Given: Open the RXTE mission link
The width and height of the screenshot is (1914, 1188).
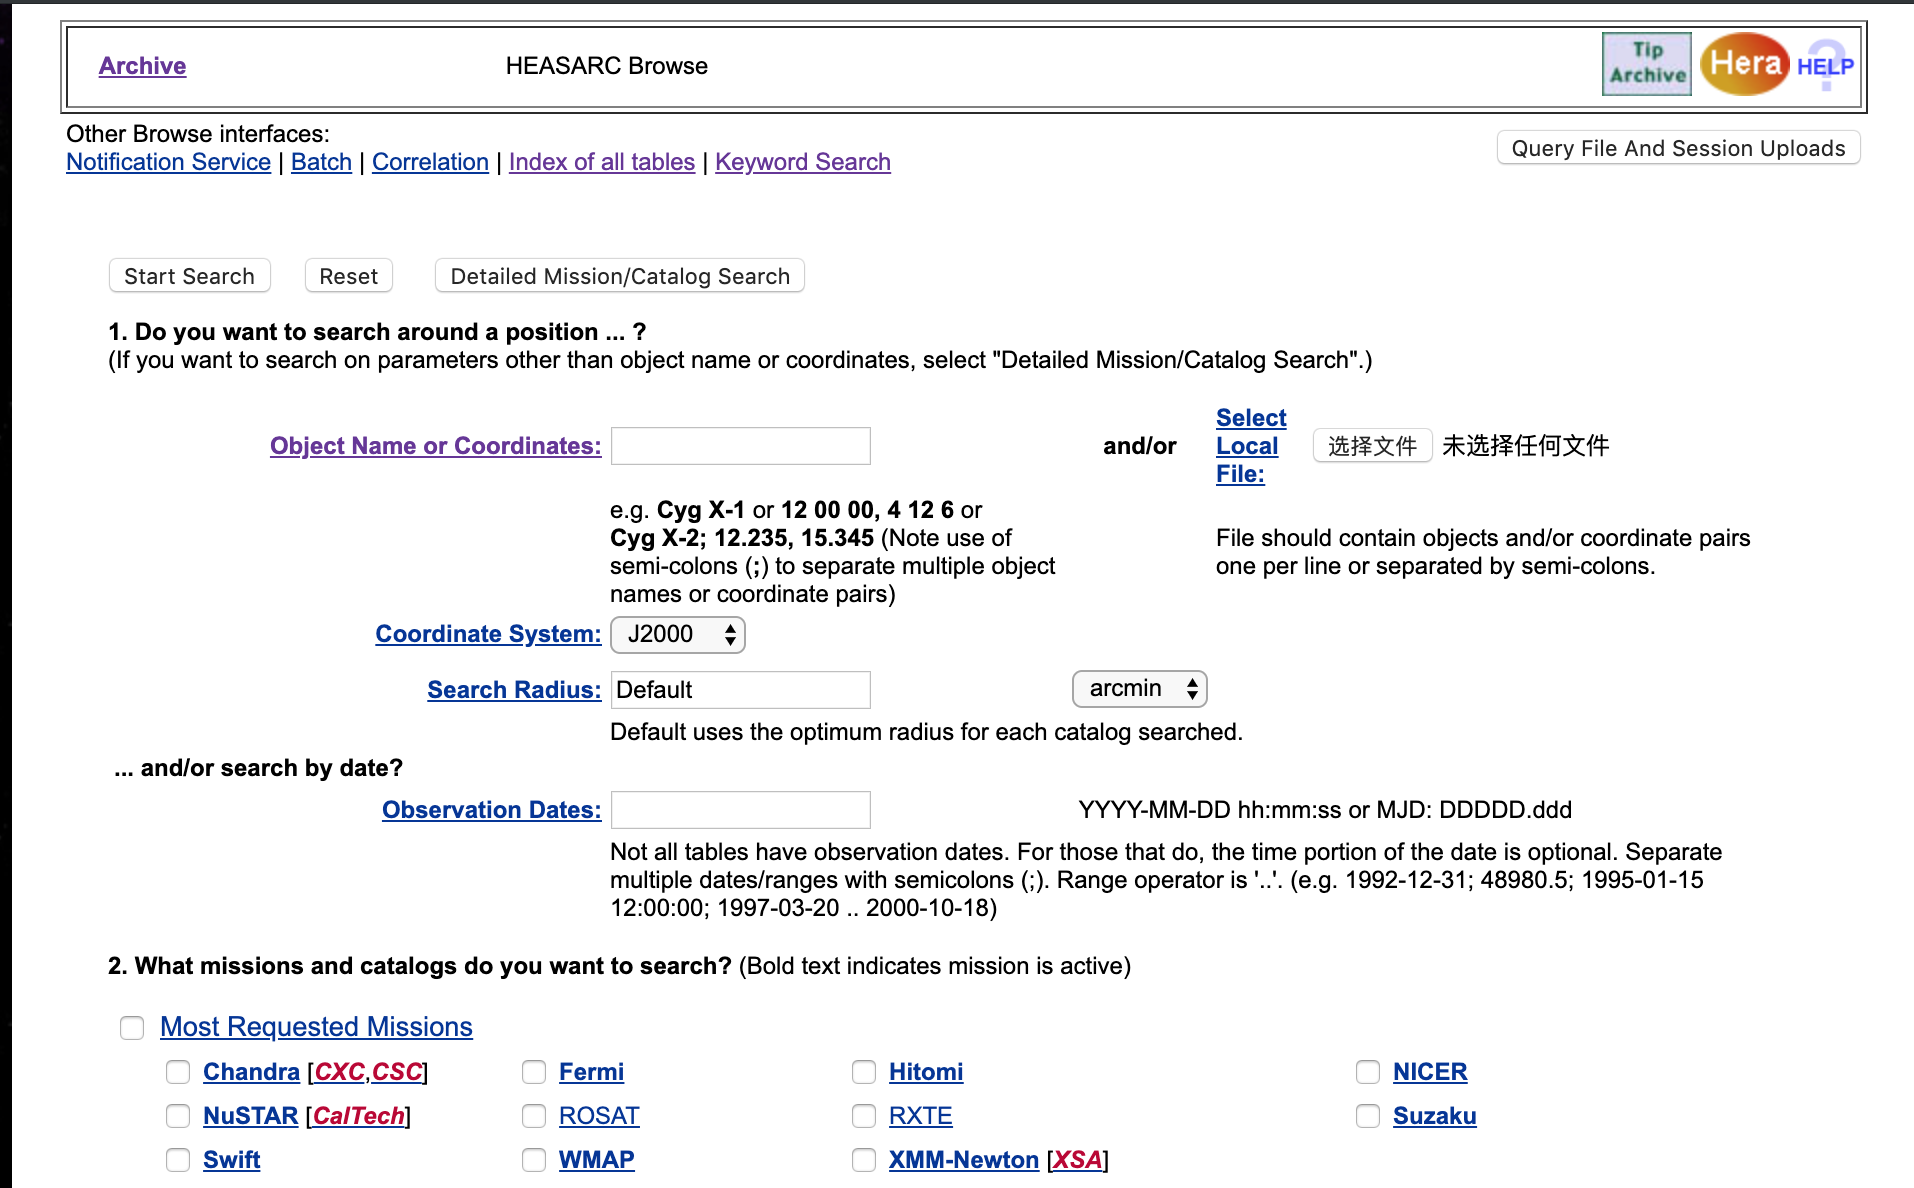Looking at the screenshot, I should point(921,1116).
